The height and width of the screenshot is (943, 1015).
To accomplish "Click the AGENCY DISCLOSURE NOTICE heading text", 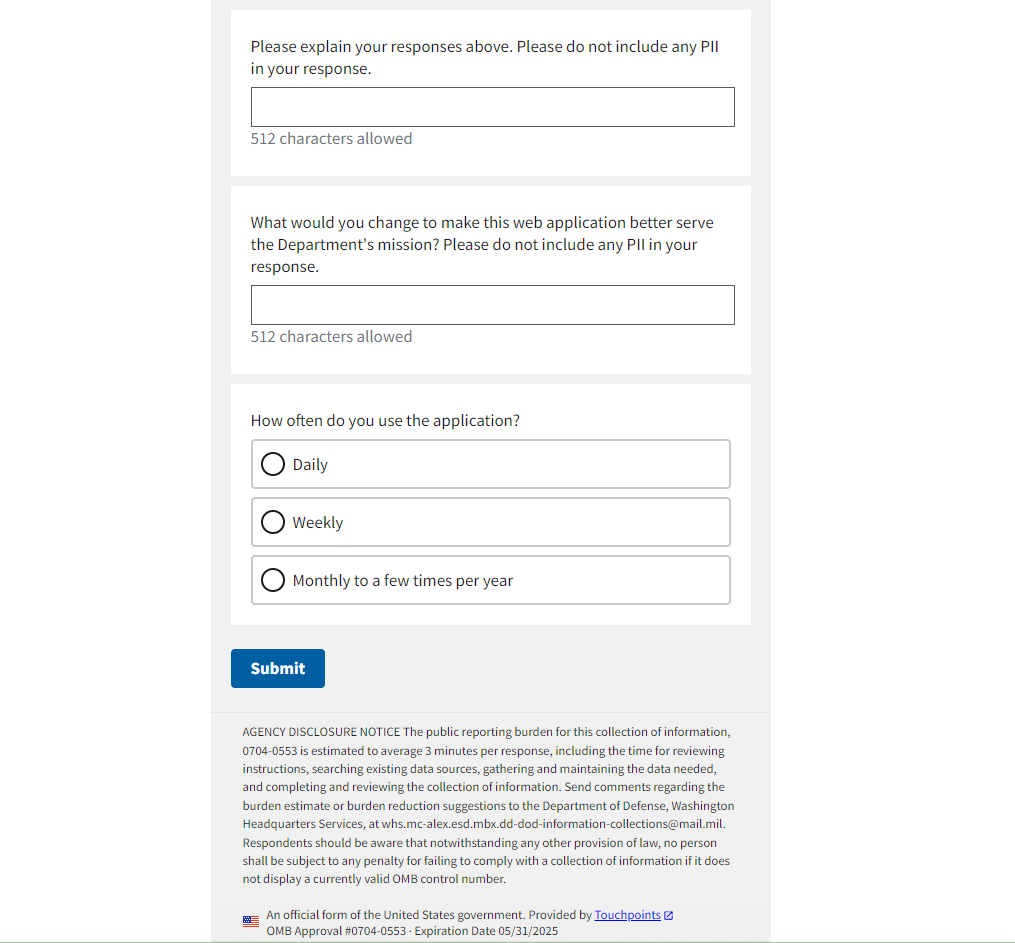I will click(x=321, y=732).
